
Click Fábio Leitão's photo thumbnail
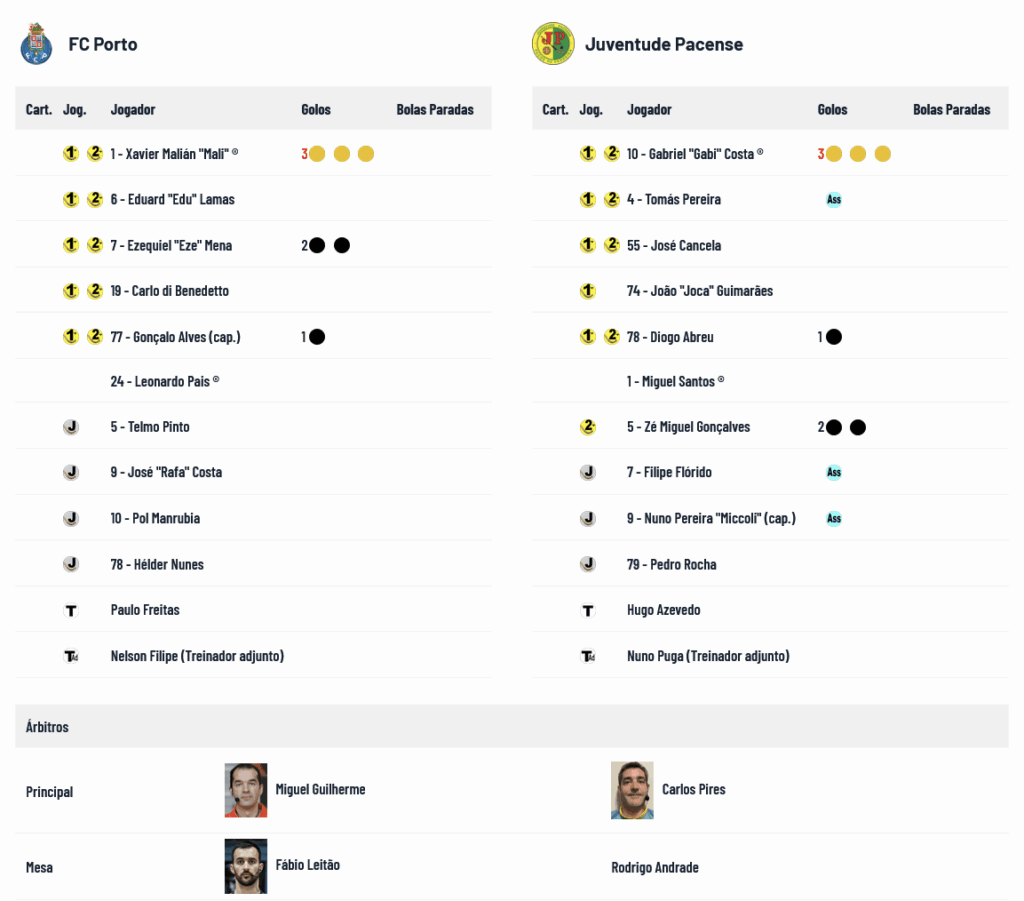(246, 865)
